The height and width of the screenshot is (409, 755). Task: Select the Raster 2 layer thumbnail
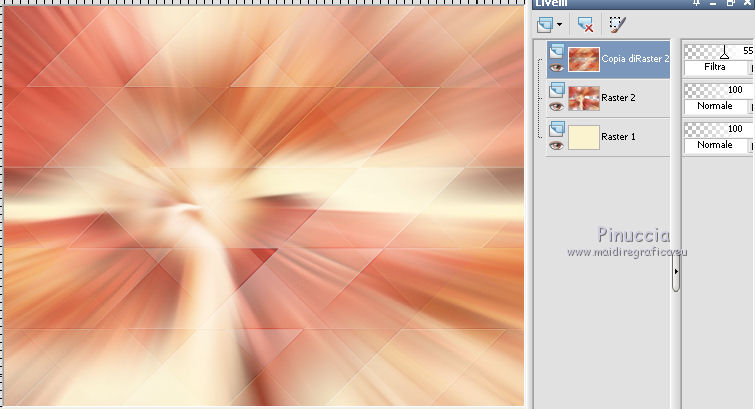584,98
